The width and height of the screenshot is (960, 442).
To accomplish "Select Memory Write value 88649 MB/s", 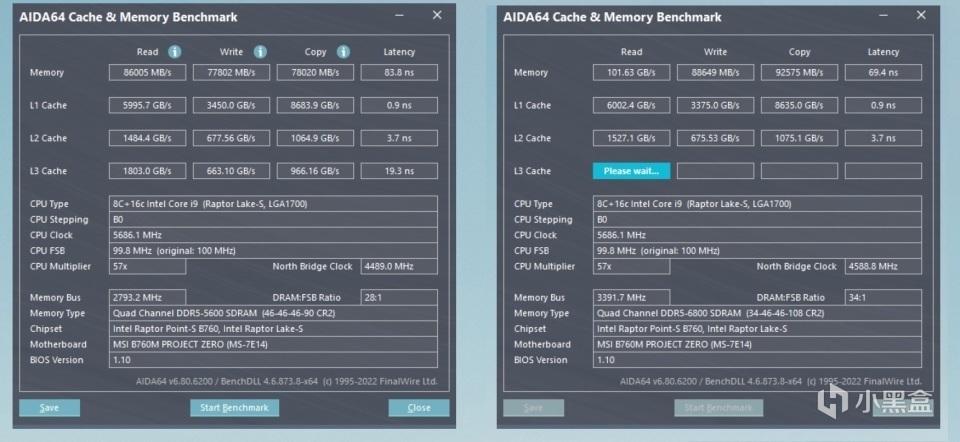I will pos(715,72).
